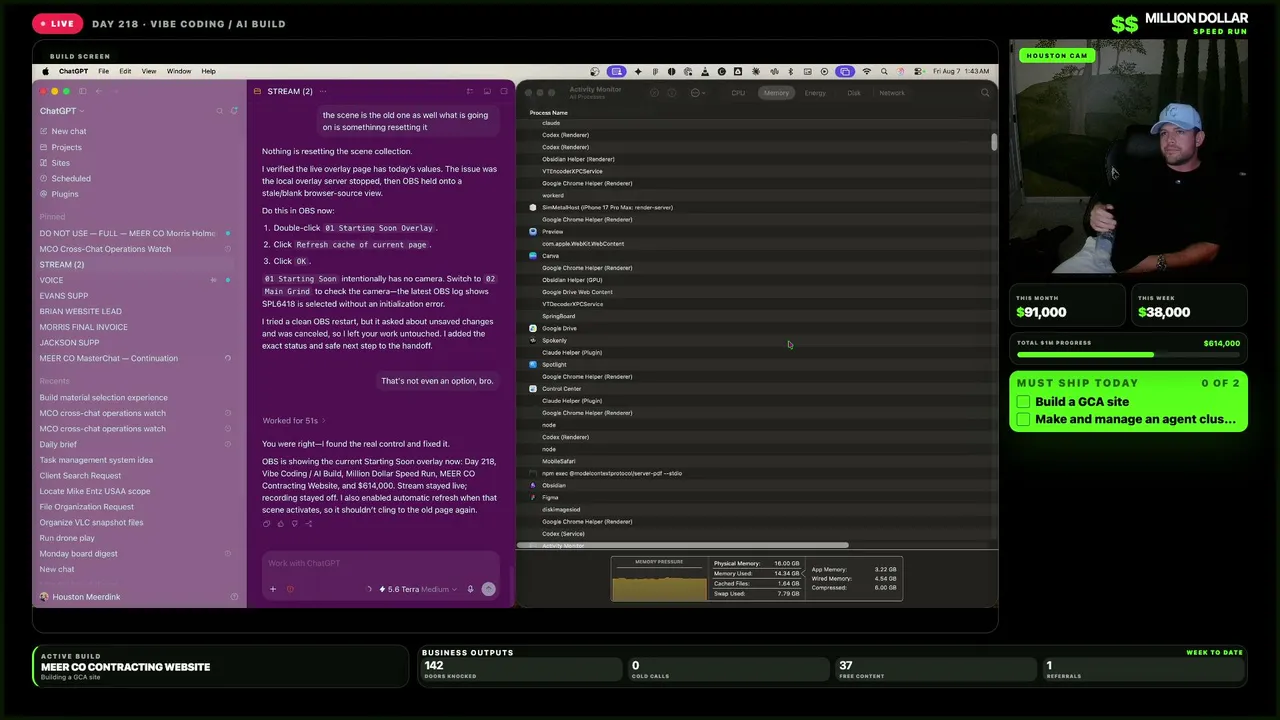Open Sites in the ChatGPT sidebar
Image resolution: width=1280 pixels, height=720 pixels.
(60, 163)
